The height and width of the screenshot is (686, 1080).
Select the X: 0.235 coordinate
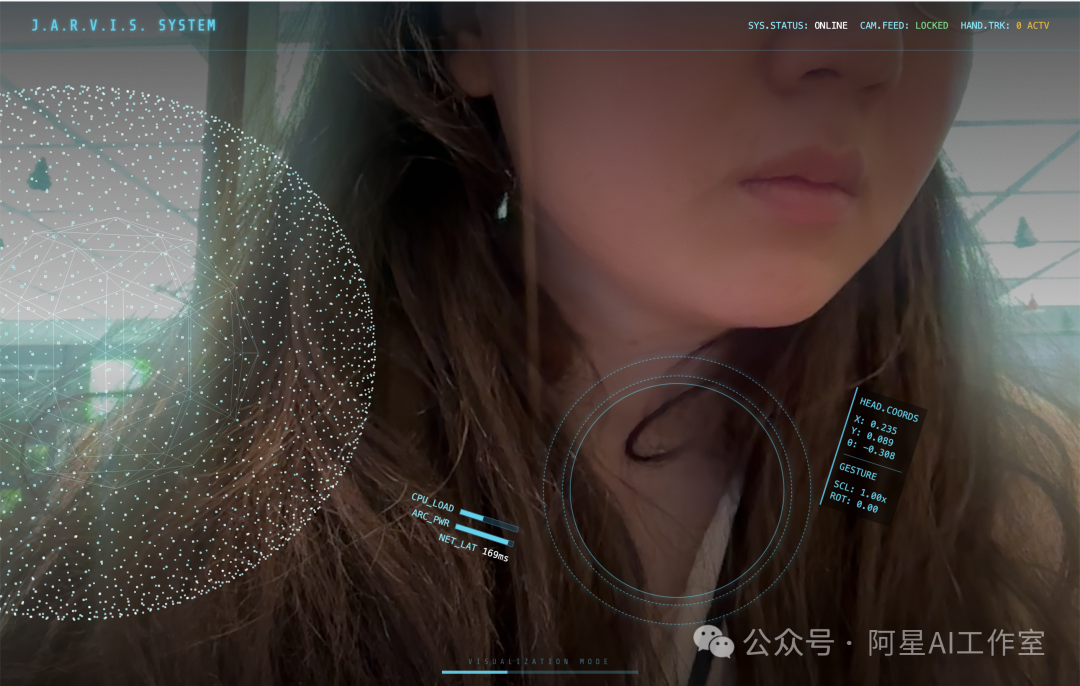[x=875, y=424]
